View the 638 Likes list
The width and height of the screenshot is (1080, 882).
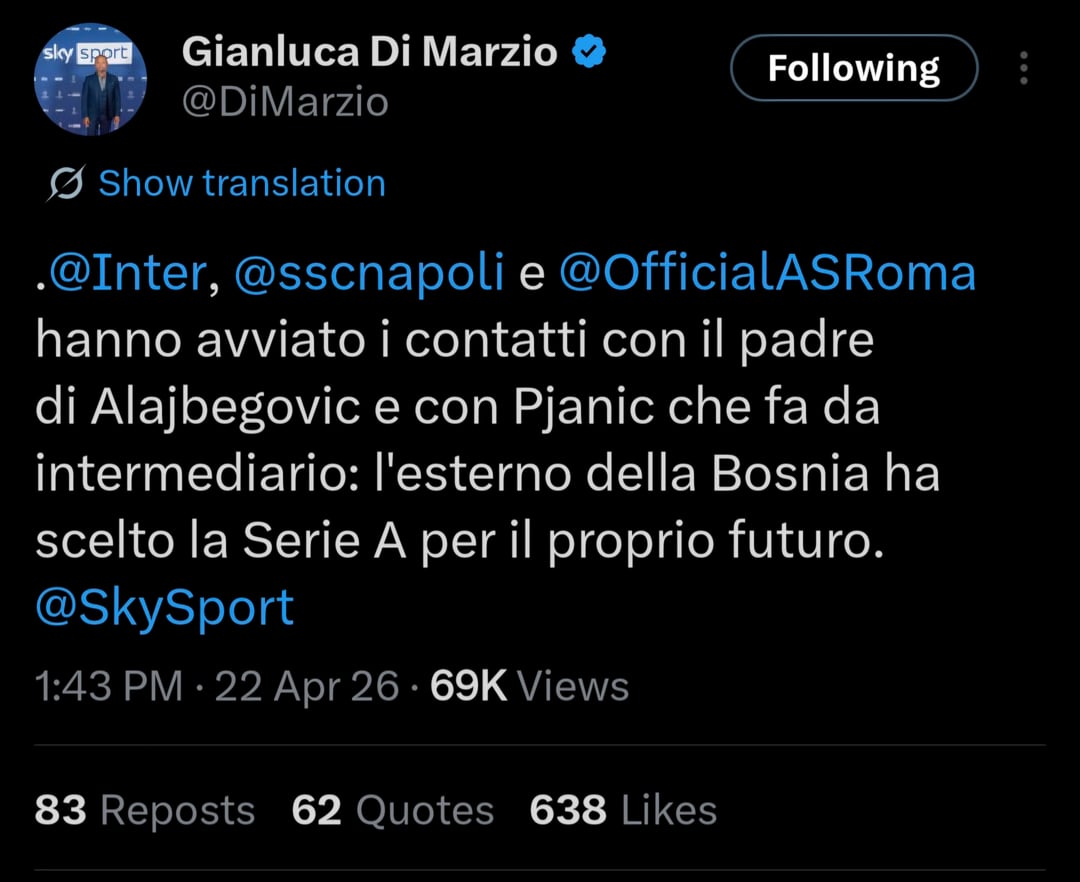pyautogui.click(x=623, y=810)
